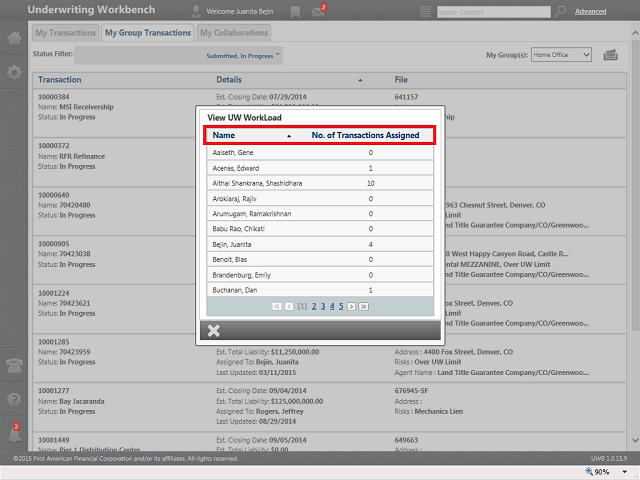This screenshot has height=480, width=640.
Task: Open the Home icon in the sidebar
Action: point(14,38)
